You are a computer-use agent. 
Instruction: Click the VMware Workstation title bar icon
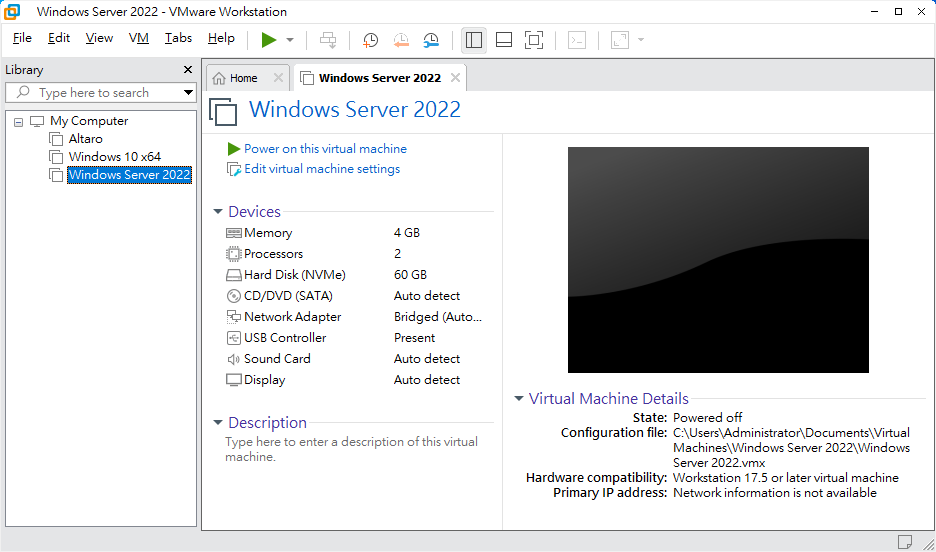[x=11, y=11]
